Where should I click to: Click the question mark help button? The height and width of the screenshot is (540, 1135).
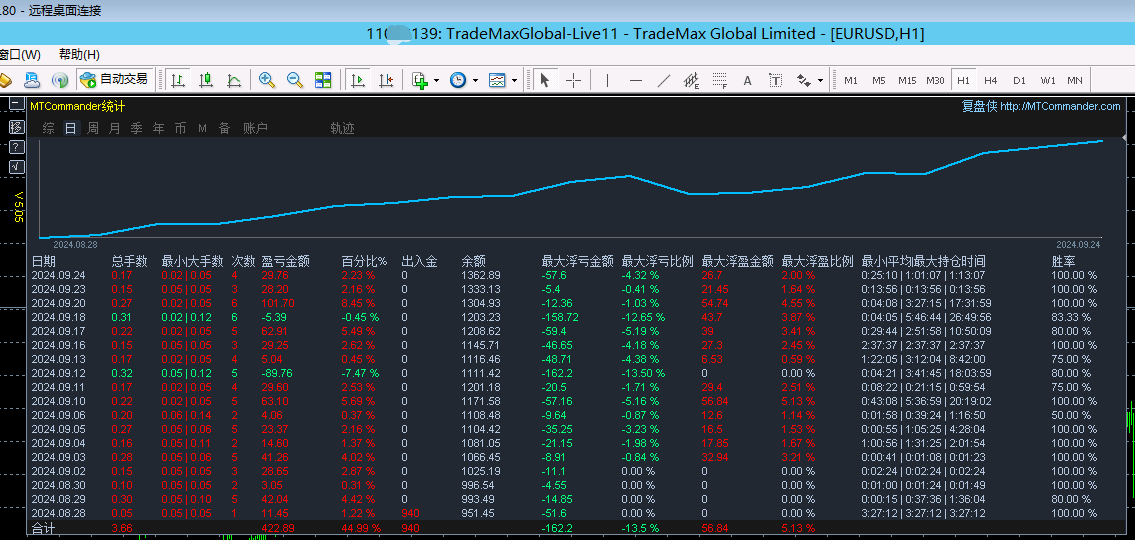click(x=16, y=147)
